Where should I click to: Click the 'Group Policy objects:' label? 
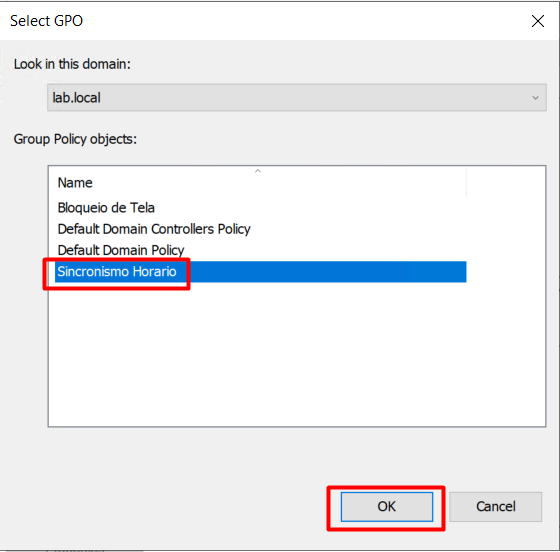[75, 139]
